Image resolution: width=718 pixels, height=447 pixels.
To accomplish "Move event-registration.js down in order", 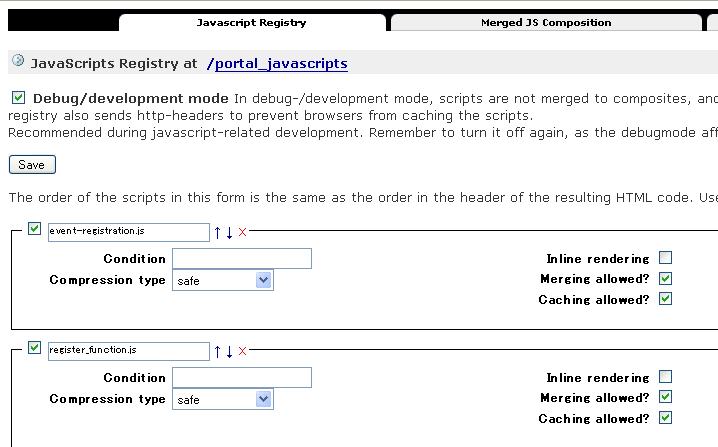I will [x=229, y=233].
